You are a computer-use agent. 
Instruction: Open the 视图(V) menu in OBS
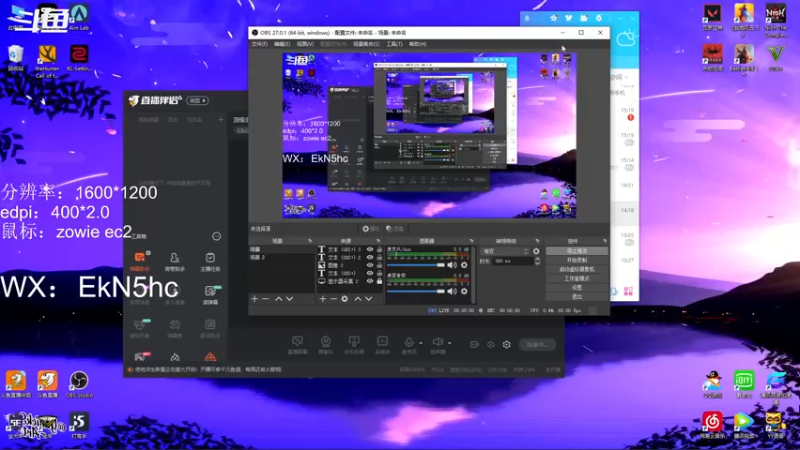(x=305, y=44)
